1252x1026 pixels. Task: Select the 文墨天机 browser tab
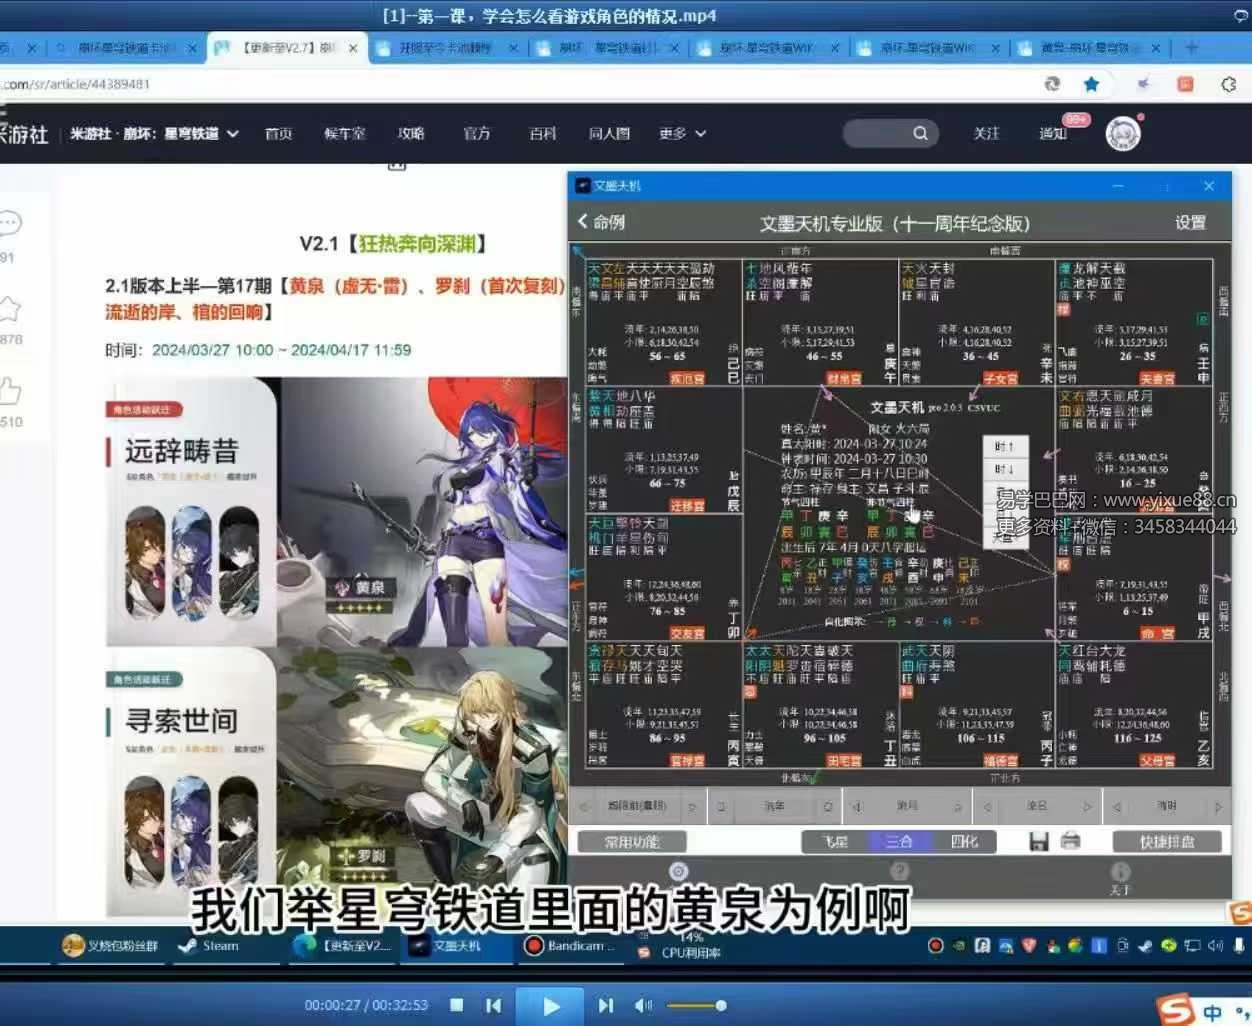tap(458, 946)
